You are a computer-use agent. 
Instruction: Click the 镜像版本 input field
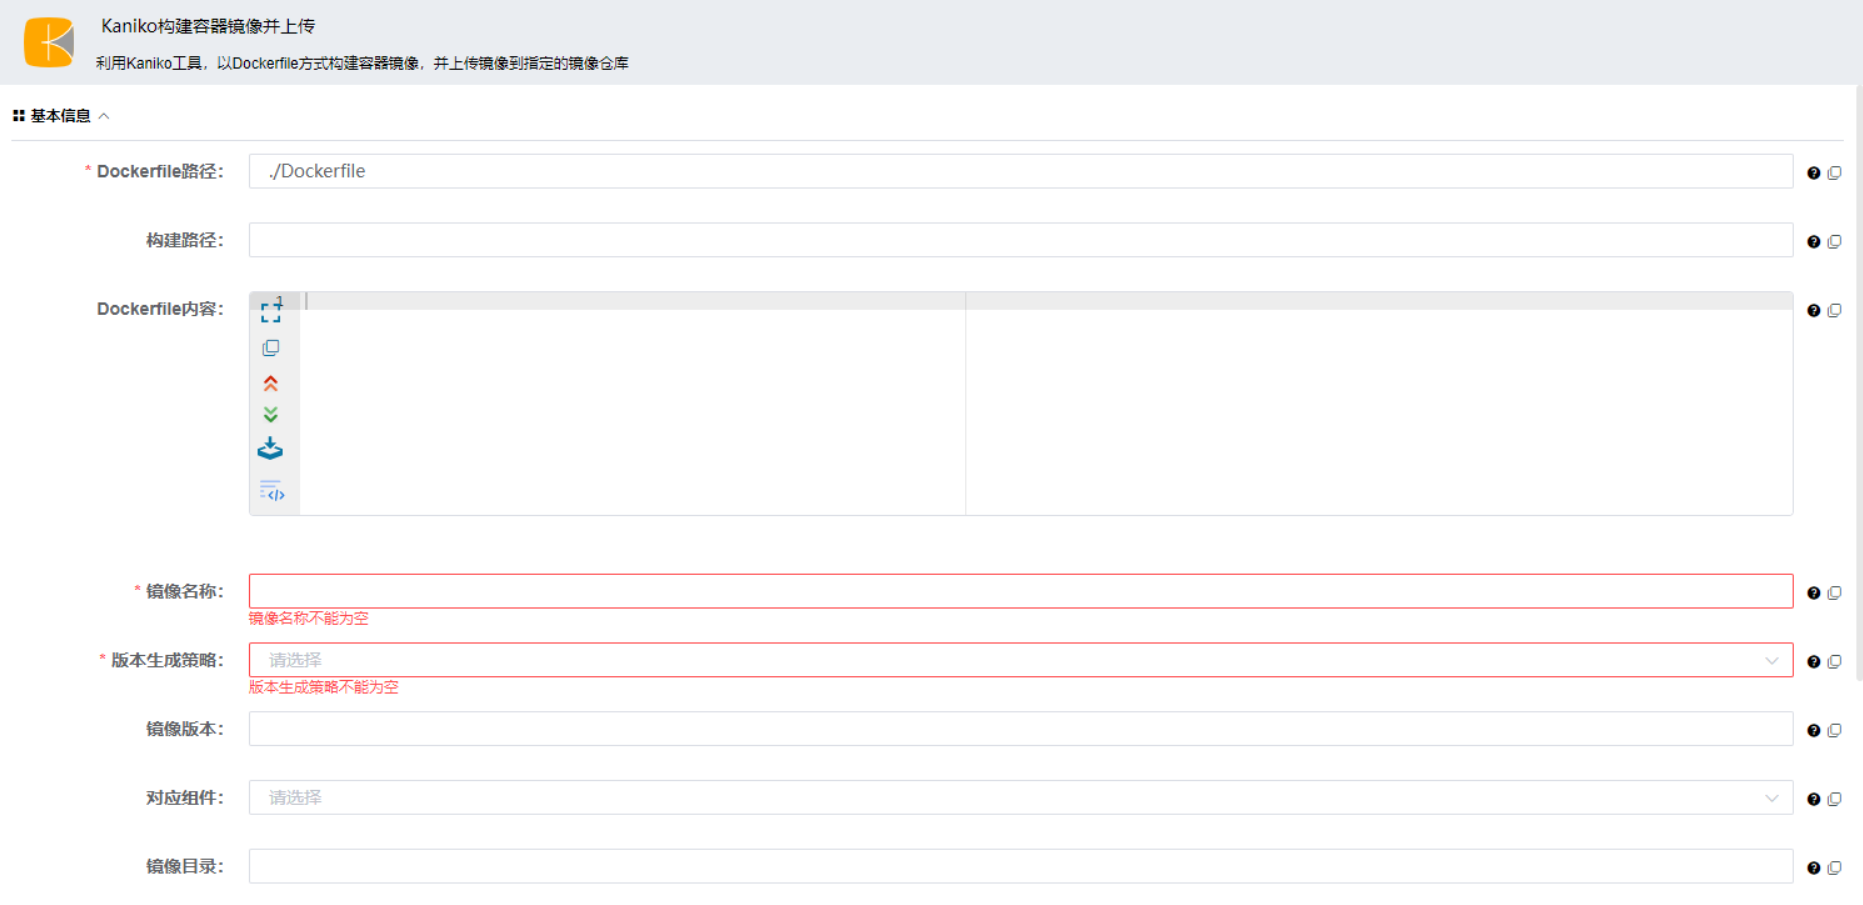[x=1020, y=729]
